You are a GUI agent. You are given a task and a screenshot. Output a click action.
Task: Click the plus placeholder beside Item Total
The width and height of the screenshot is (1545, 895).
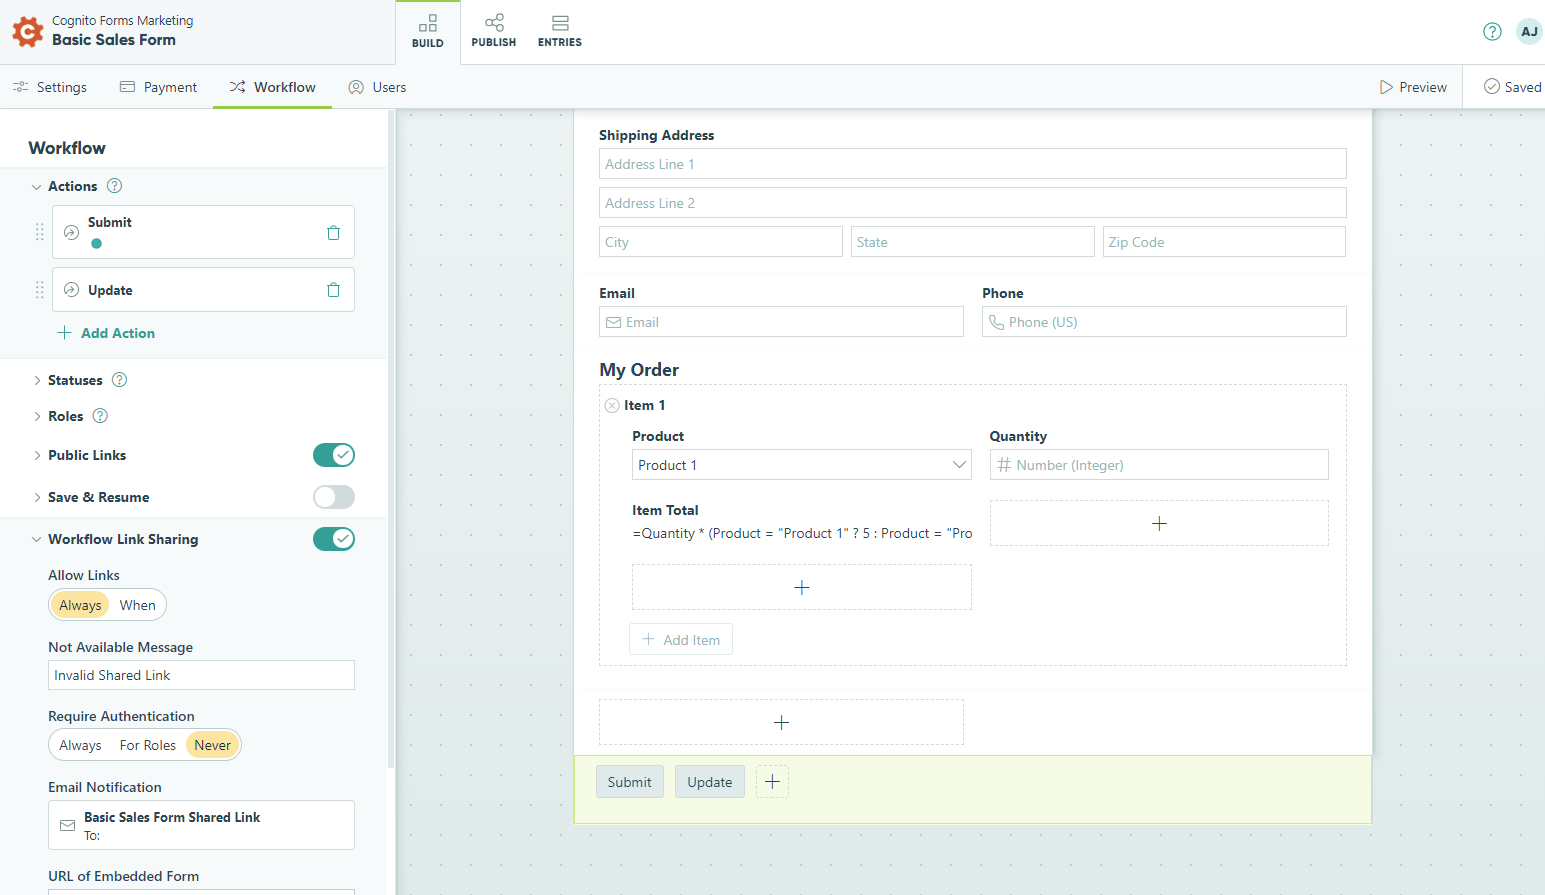click(x=1159, y=523)
